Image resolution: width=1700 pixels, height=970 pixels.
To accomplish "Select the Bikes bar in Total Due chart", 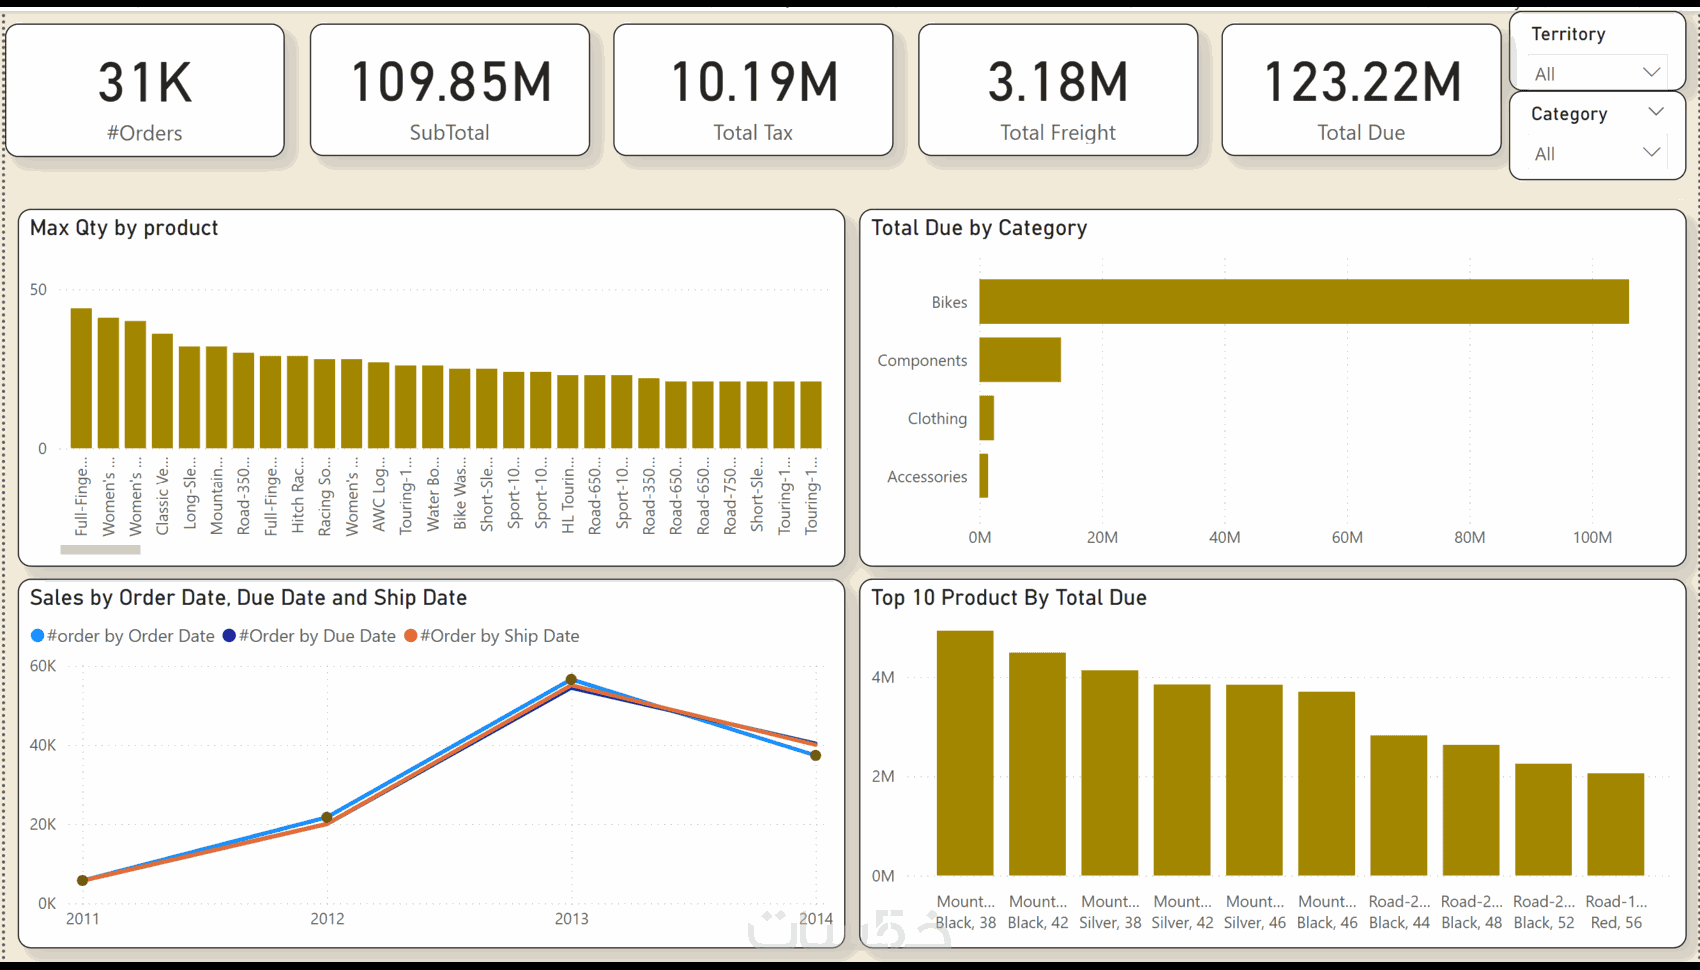I will (x=1304, y=301).
